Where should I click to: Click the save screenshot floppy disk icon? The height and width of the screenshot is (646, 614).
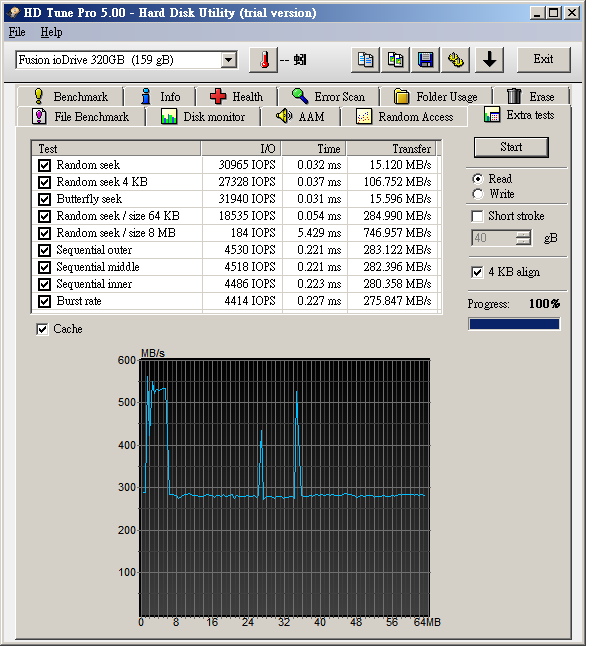click(425, 60)
